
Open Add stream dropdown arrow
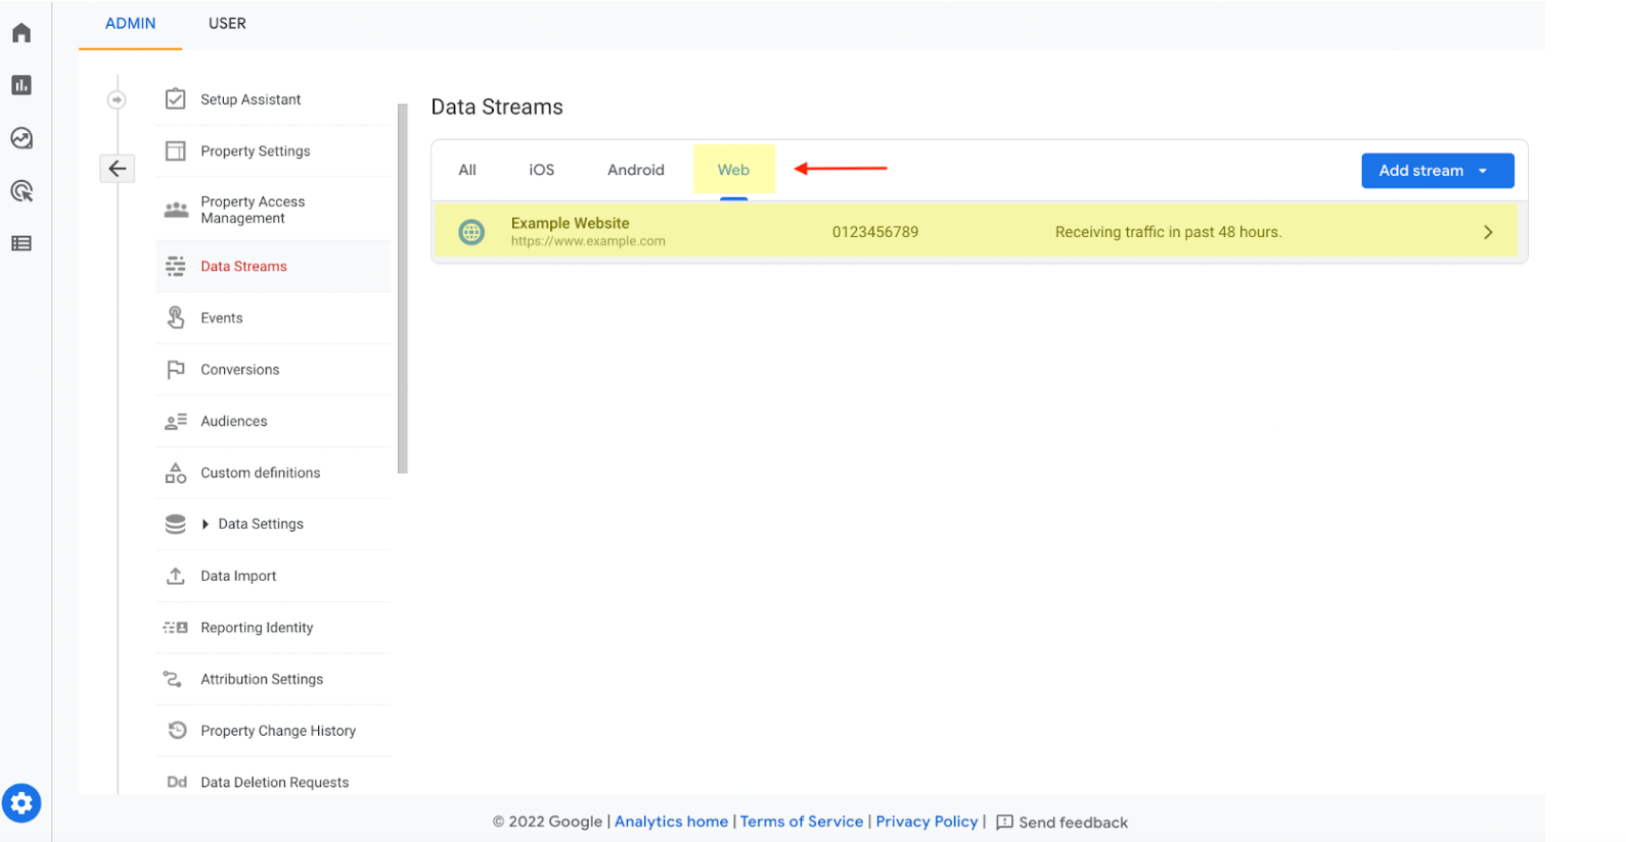pos(1483,171)
